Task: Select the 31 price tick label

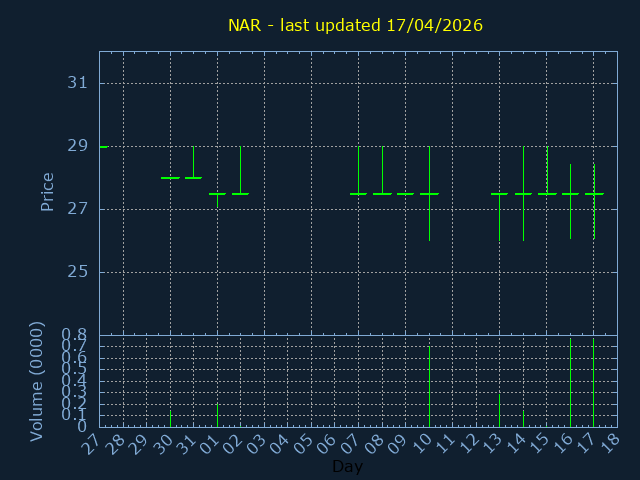Action: [x=77, y=83]
